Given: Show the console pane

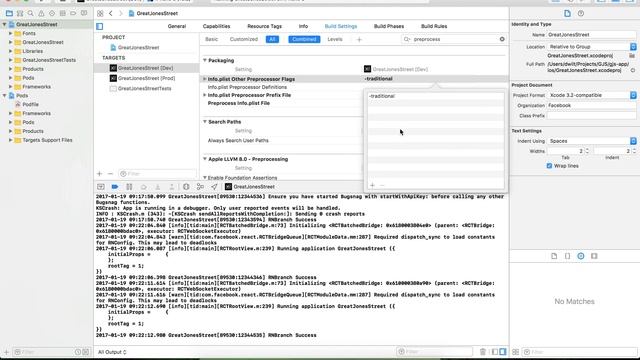Looking at the screenshot, I should point(503,352).
